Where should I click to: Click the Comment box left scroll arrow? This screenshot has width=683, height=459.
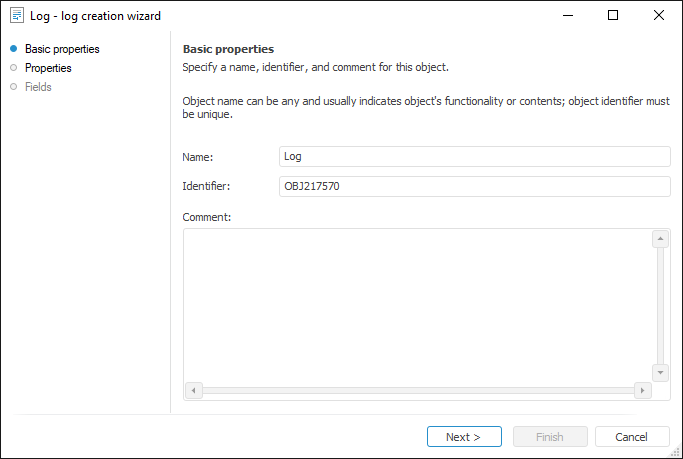(x=194, y=390)
